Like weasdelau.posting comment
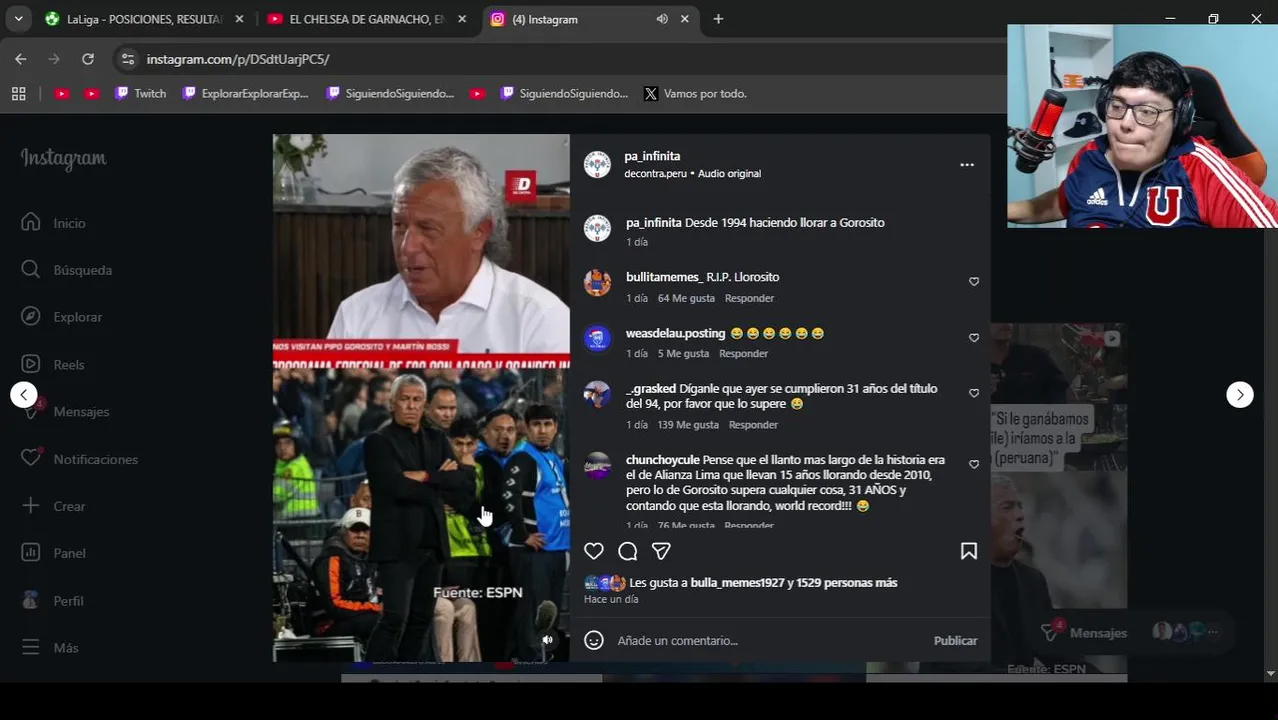Viewport: 1278px width, 720px height. [x=974, y=338]
